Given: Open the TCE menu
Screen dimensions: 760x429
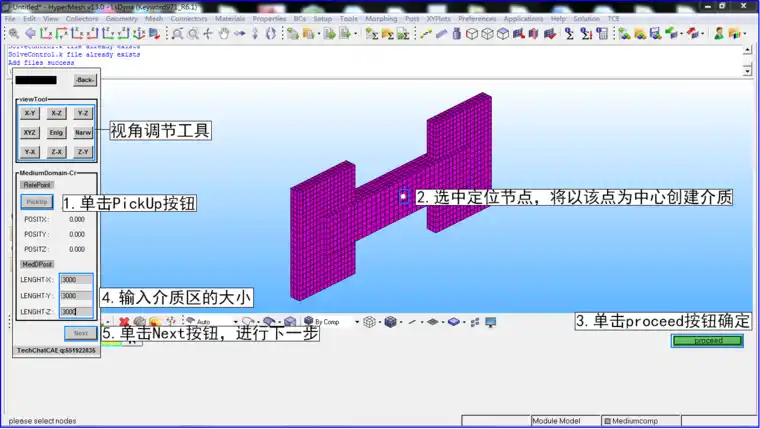Looking at the screenshot, I should point(614,18).
